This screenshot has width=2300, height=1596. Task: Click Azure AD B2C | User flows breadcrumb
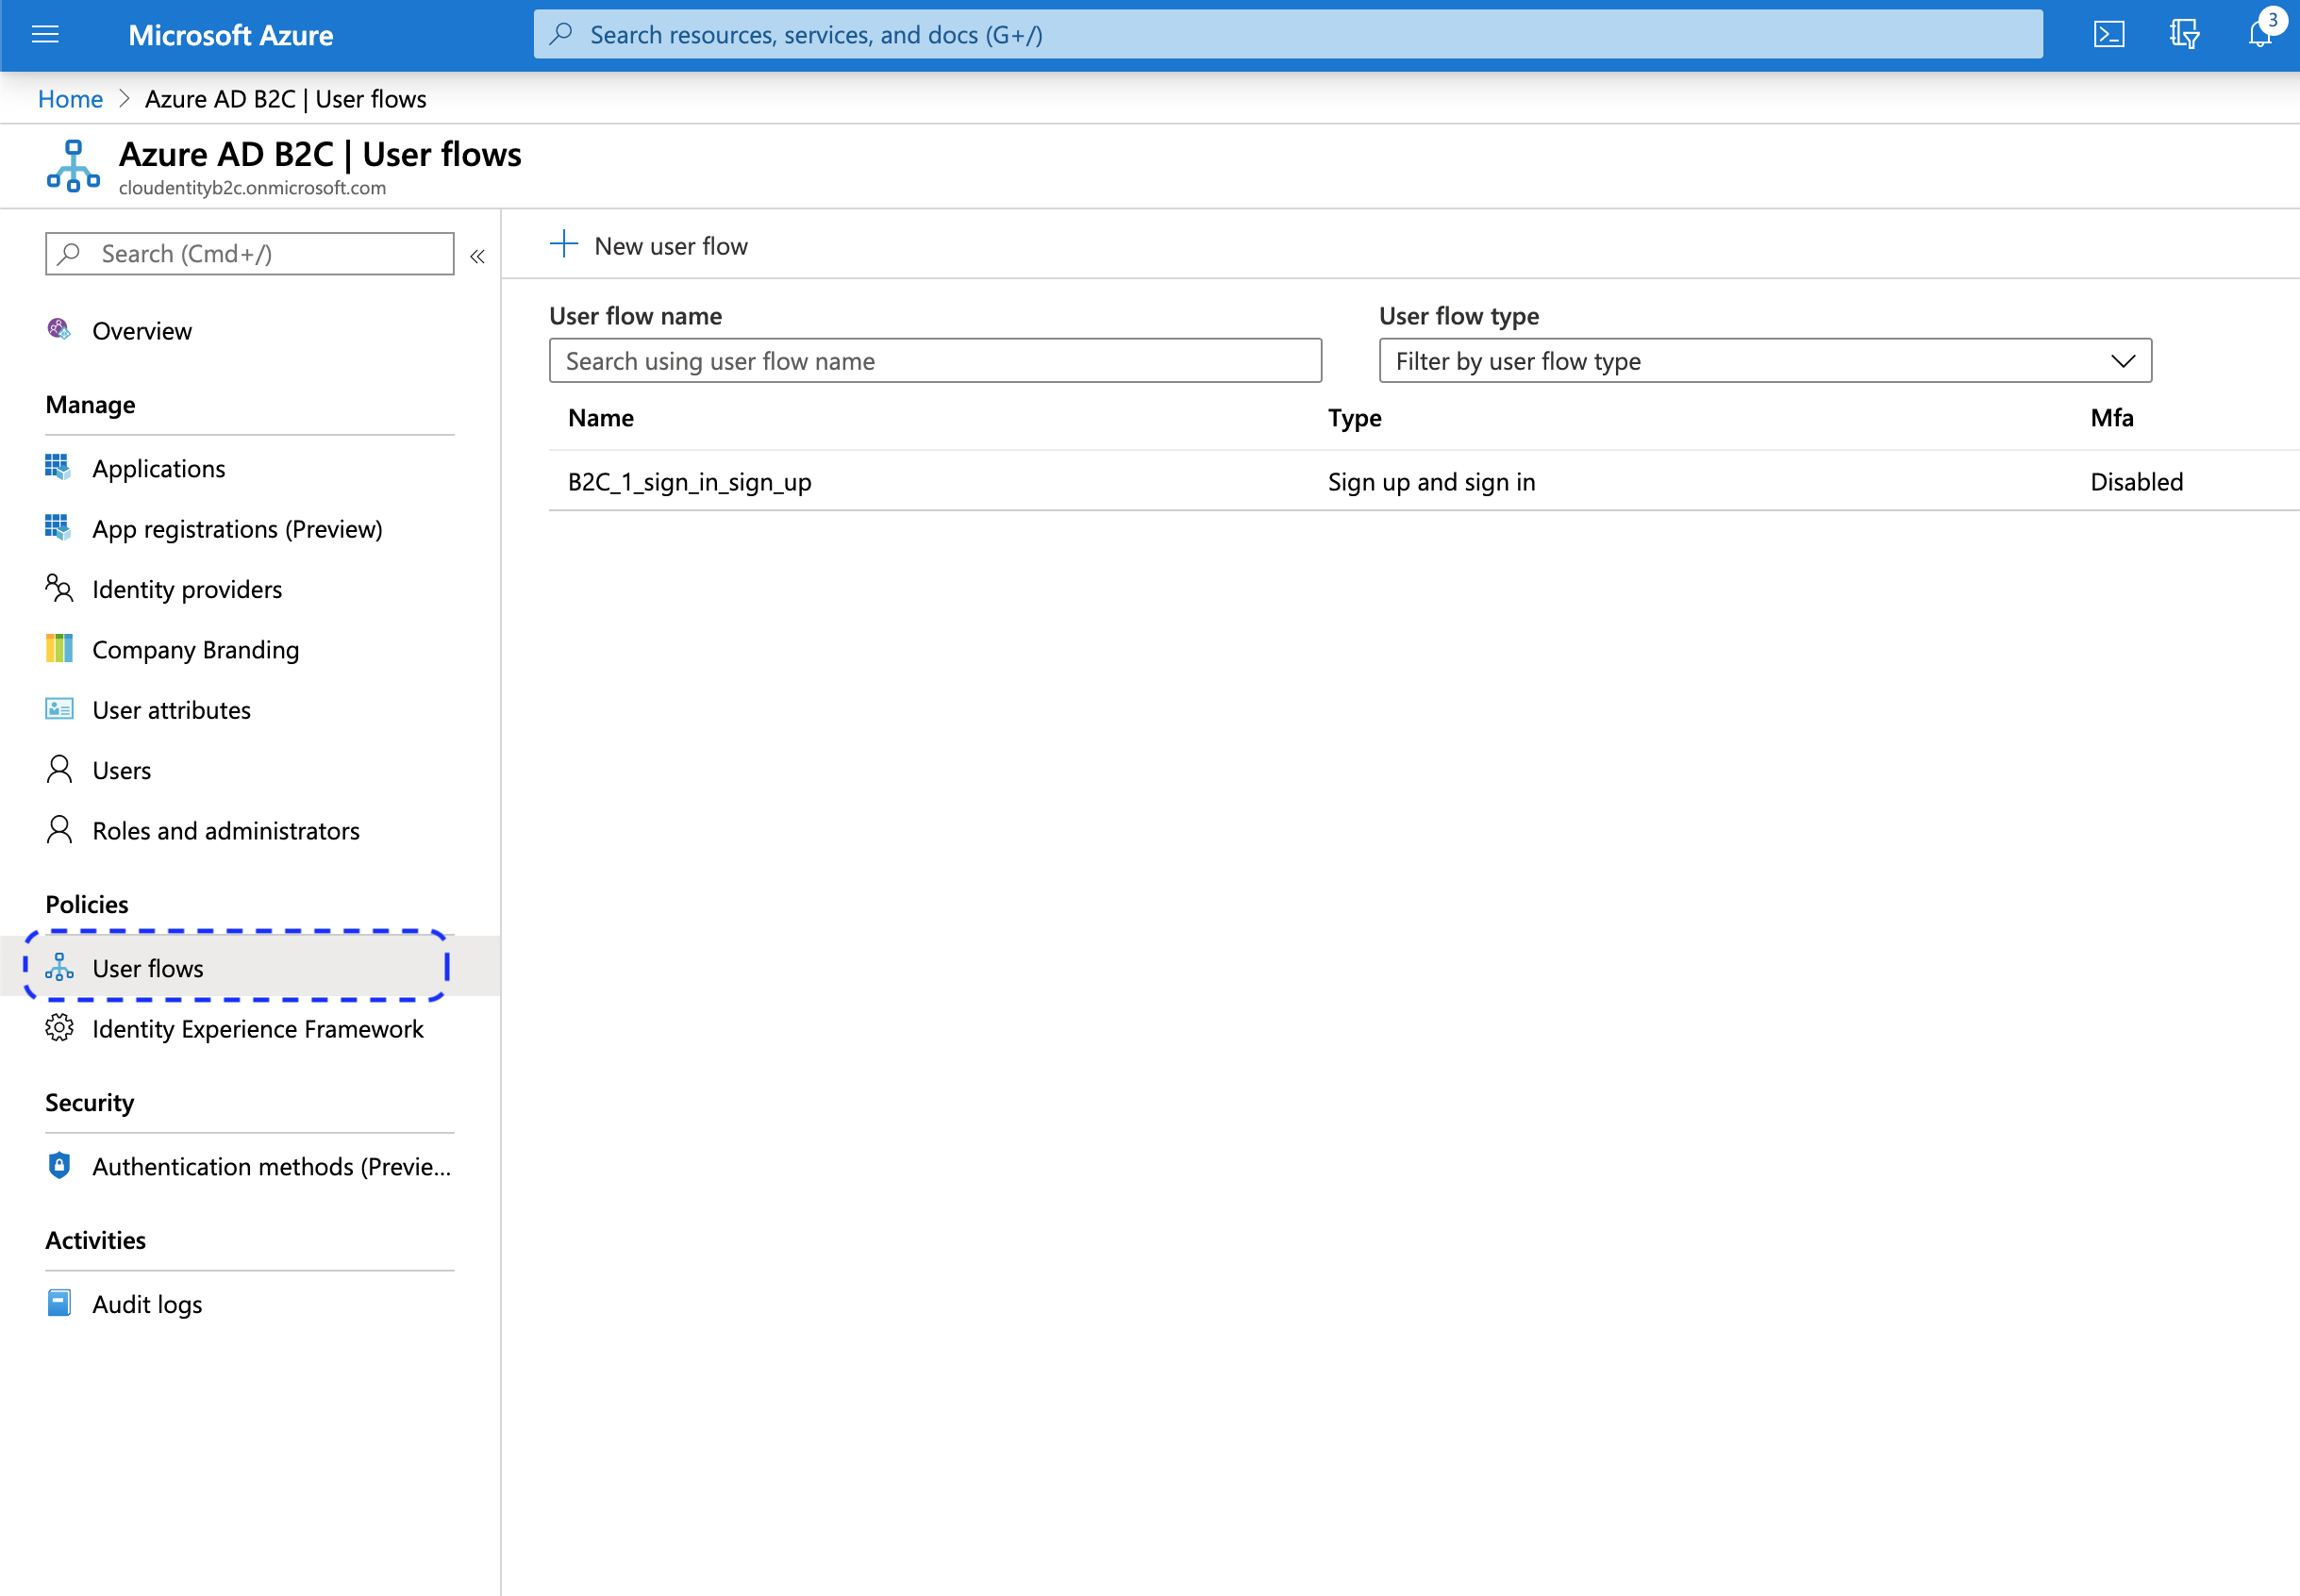[285, 98]
